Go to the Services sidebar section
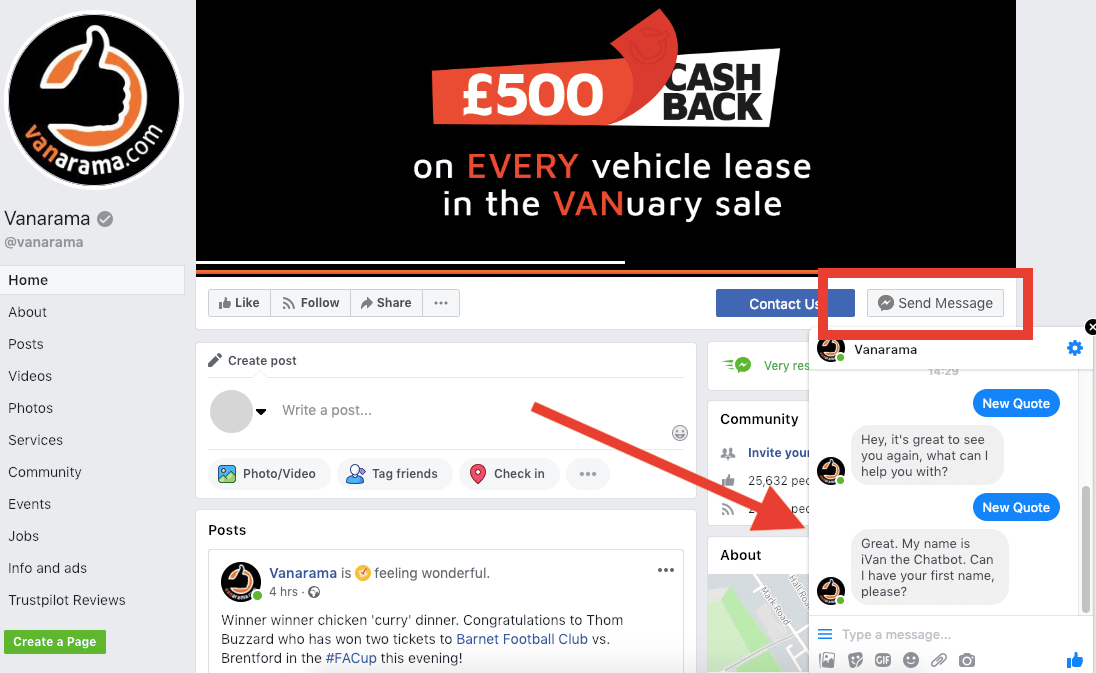This screenshot has width=1096, height=673. (36, 440)
